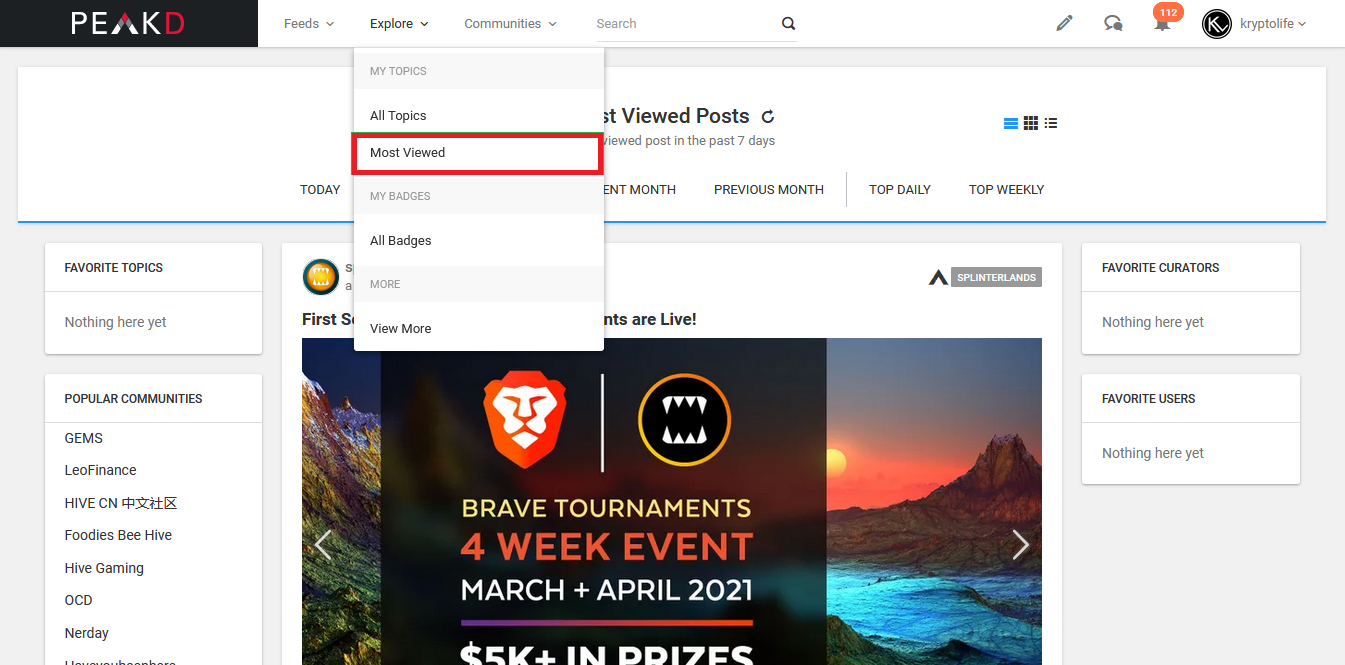This screenshot has height=665, width=1345.
Task: Open the GEMS community
Action: pos(84,438)
